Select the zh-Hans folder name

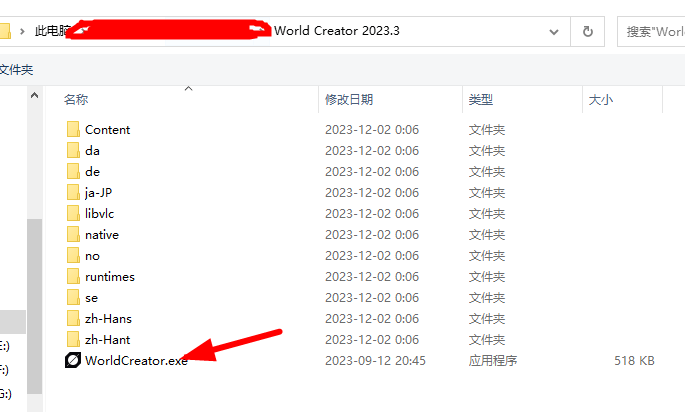coord(108,319)
